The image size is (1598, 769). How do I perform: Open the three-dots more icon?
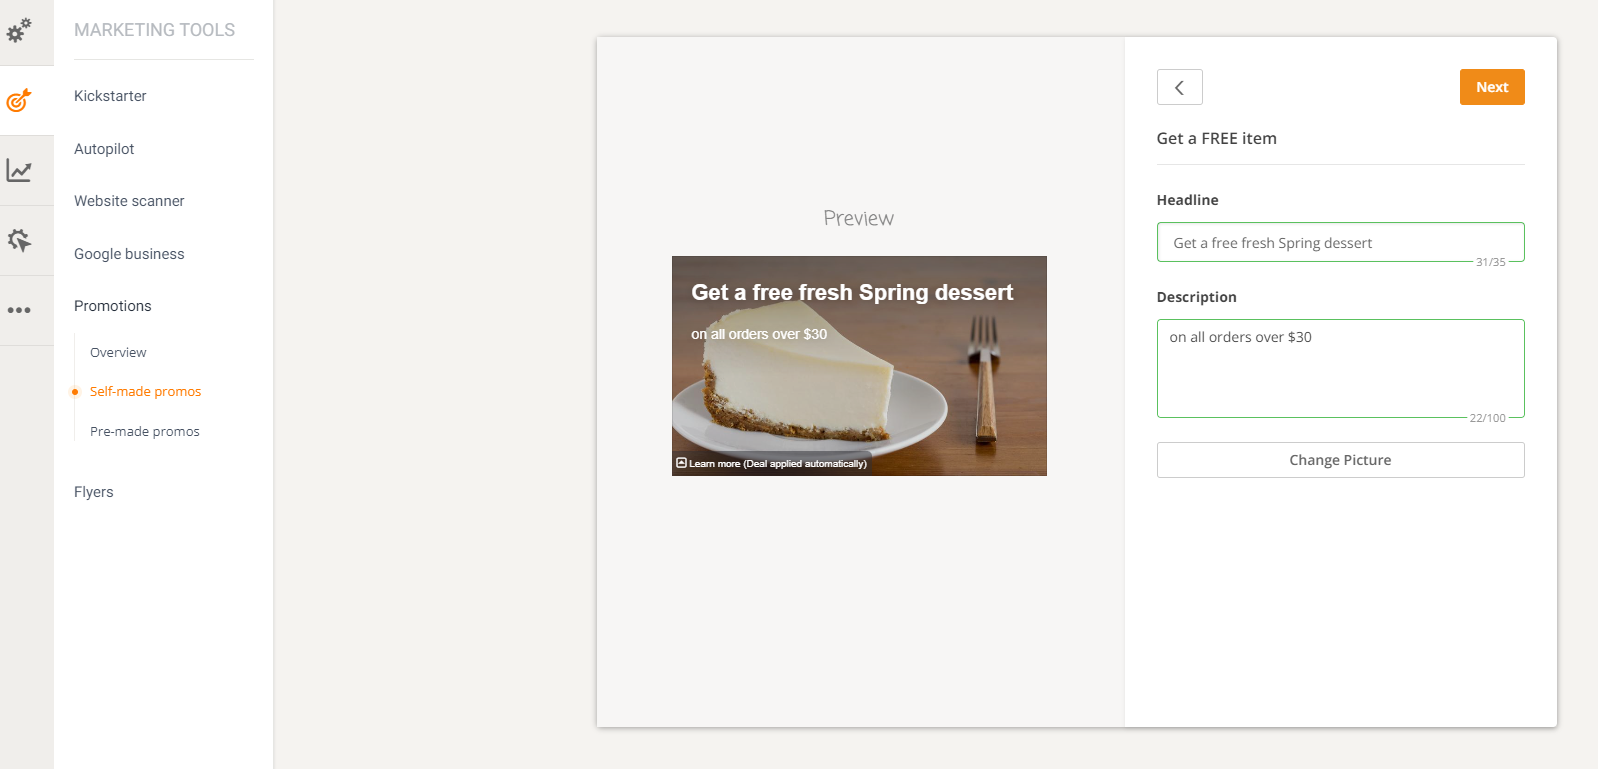tap(19, 310)
